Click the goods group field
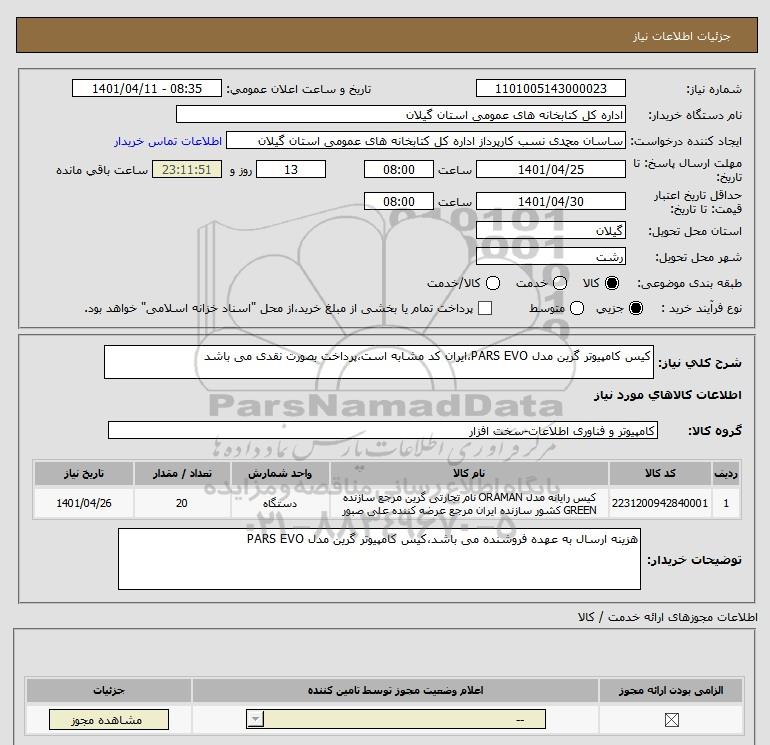The image size is (770, 745). tap(383, 430)
